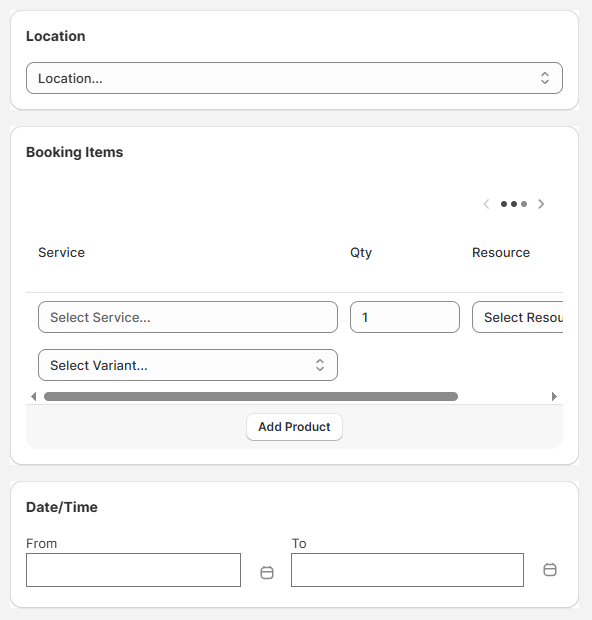Click the horizontal scrollbar thumb

[251, 396]
